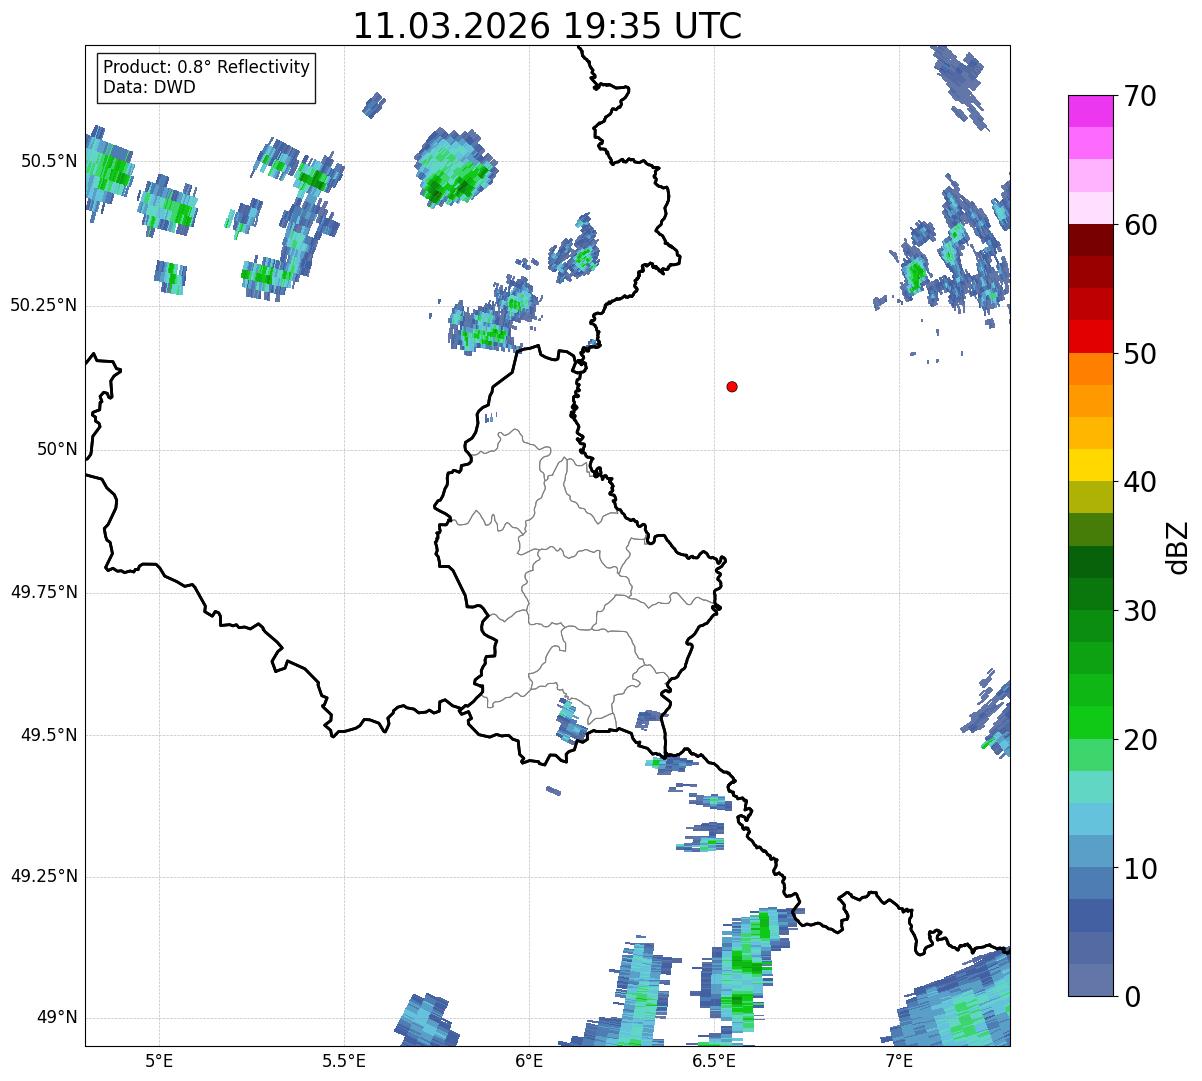The image size is (1202, 1081).
Task: Click the bright green swatch above 20
Action: click(x=1090, y=723)
